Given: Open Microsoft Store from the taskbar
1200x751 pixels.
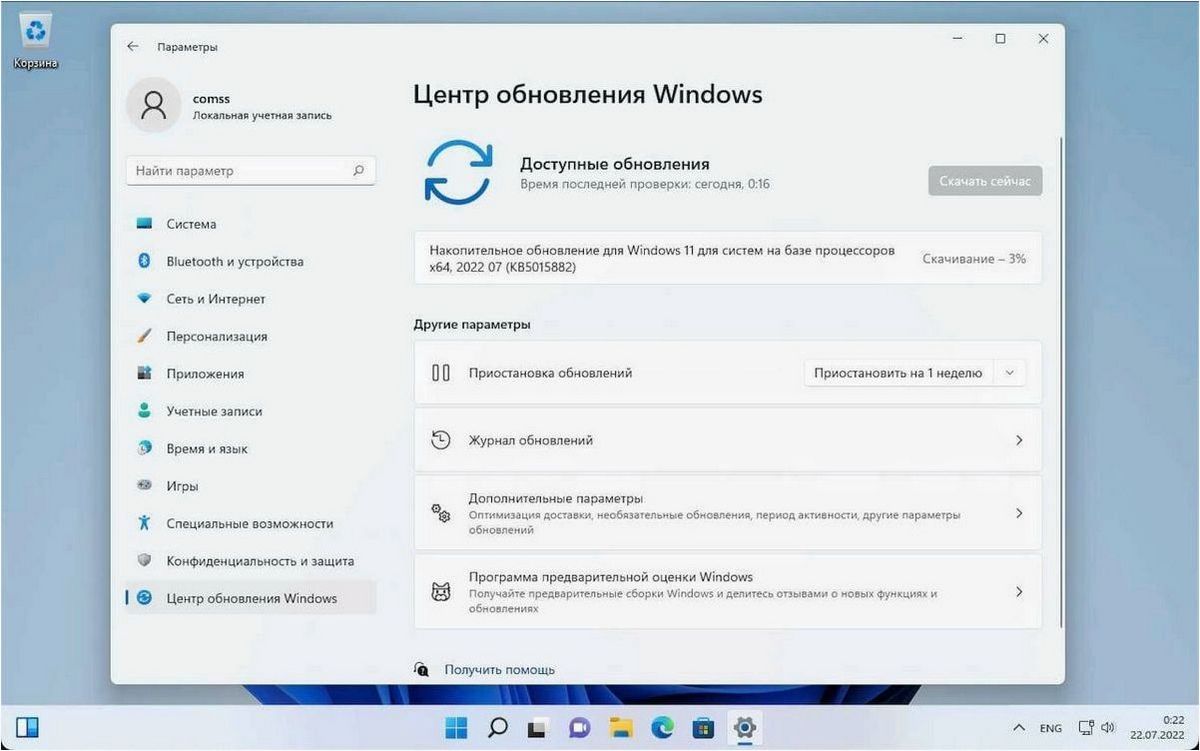Looking at the screenshot, I should 703,726.
